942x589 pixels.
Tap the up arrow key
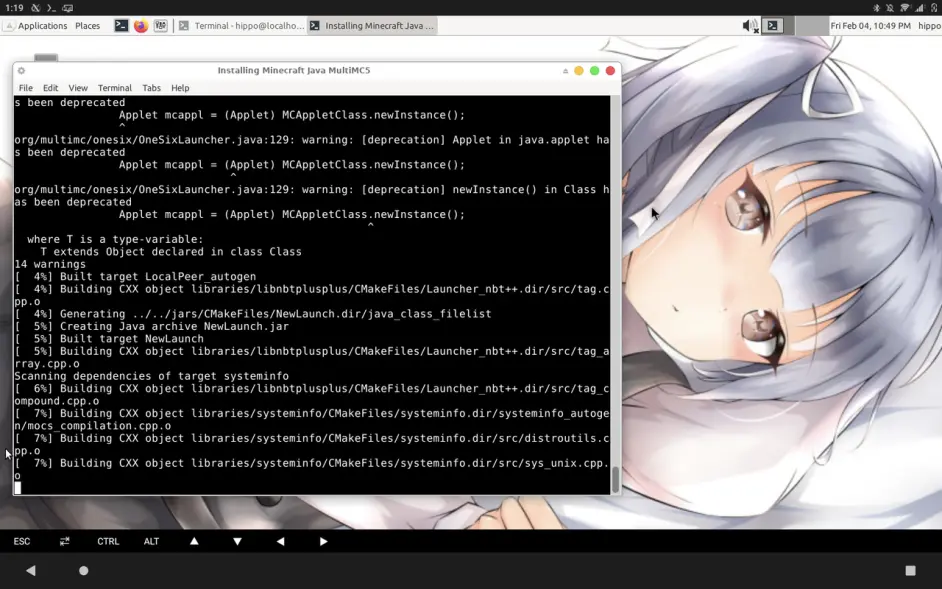(x=194, y=542)
